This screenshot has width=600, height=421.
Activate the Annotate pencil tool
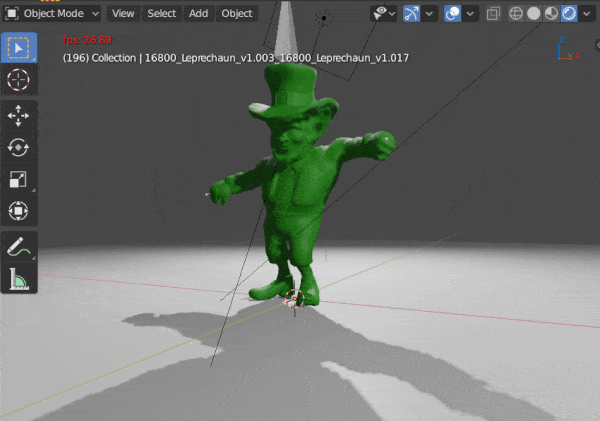pyautogui.click(x=19, y=246)
